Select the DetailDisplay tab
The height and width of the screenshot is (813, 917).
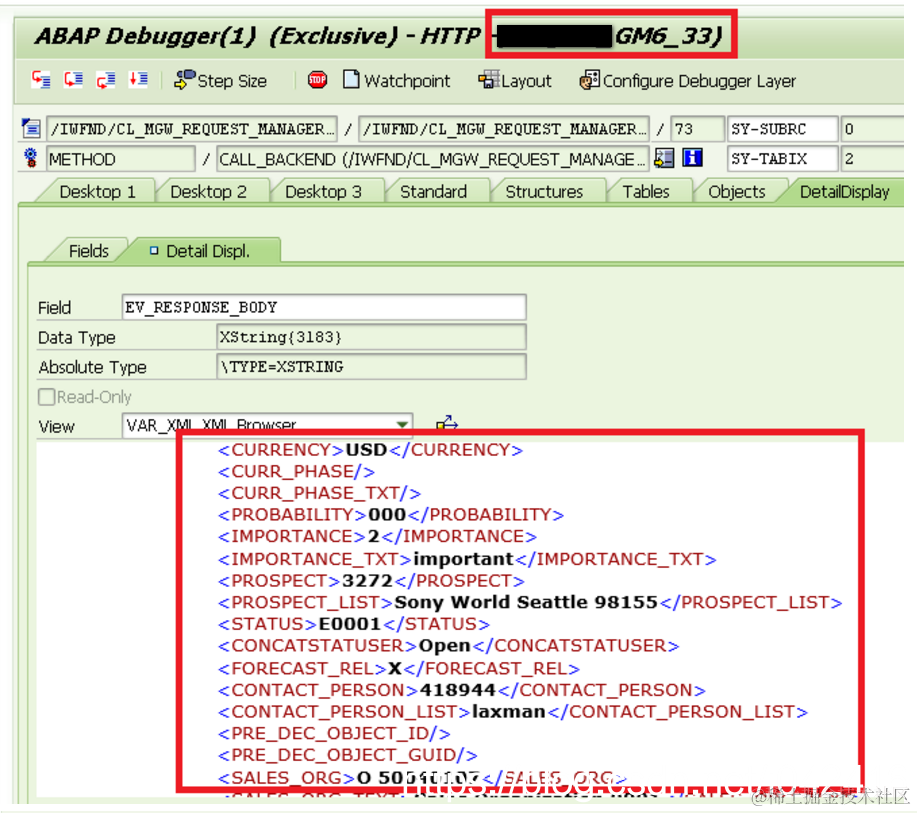click(844, 192)
